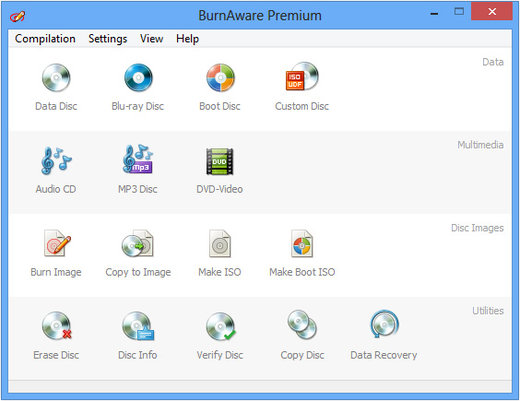Open the View menu
Image resolution: width=520 pixels, height=401 pixels.
(x=152, y=39)
